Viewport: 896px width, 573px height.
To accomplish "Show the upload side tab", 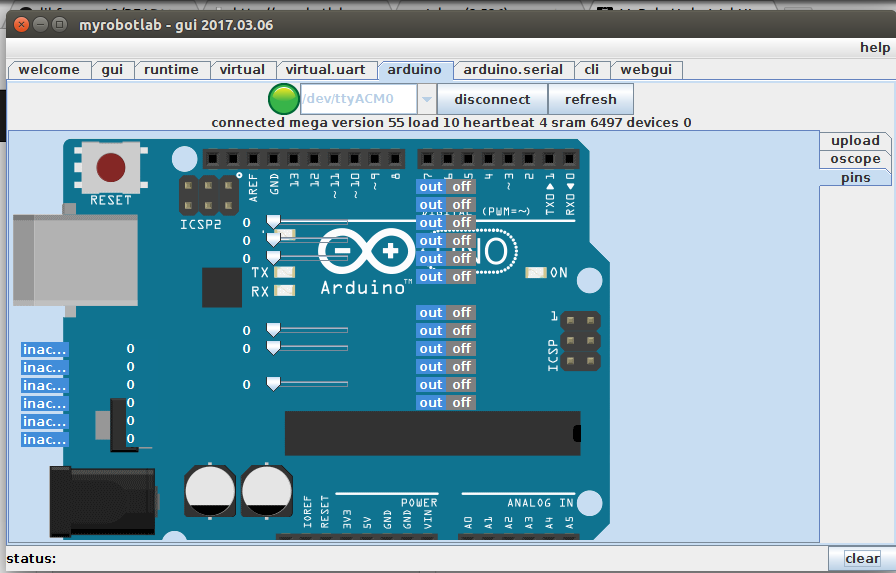I will click(855, 141).
